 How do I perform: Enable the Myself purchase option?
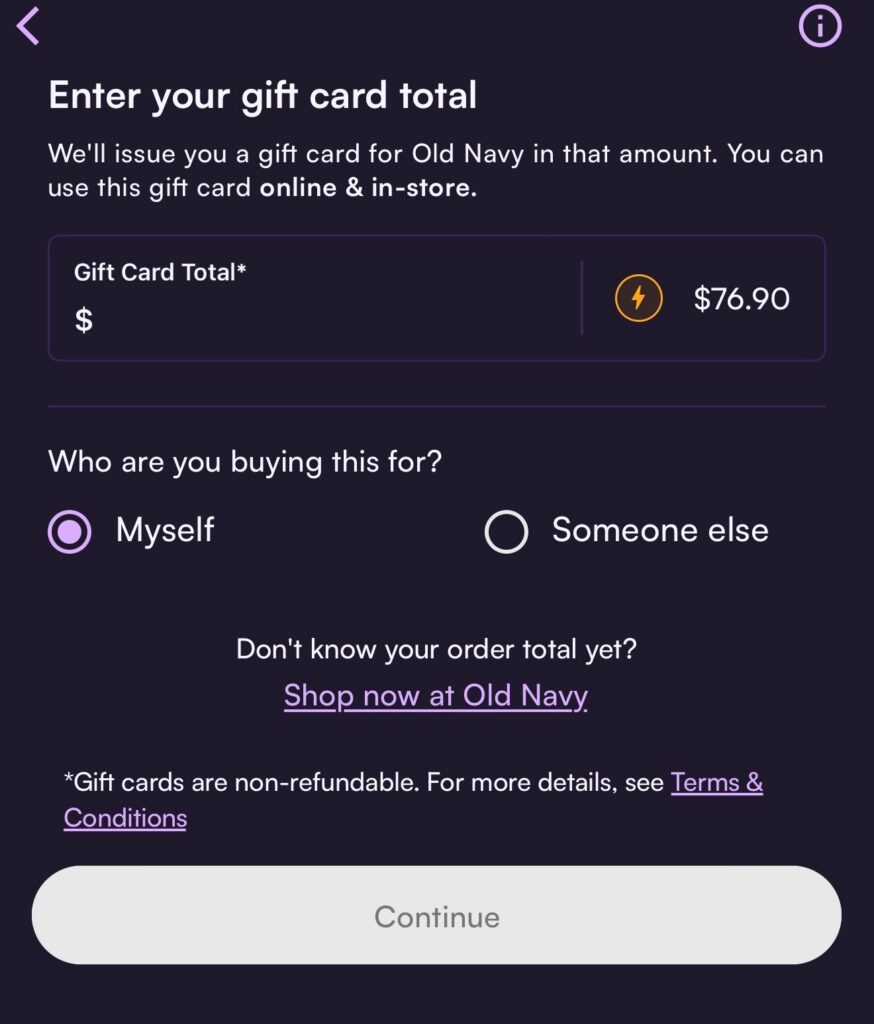pyautogui.click(x=70, y=531)
